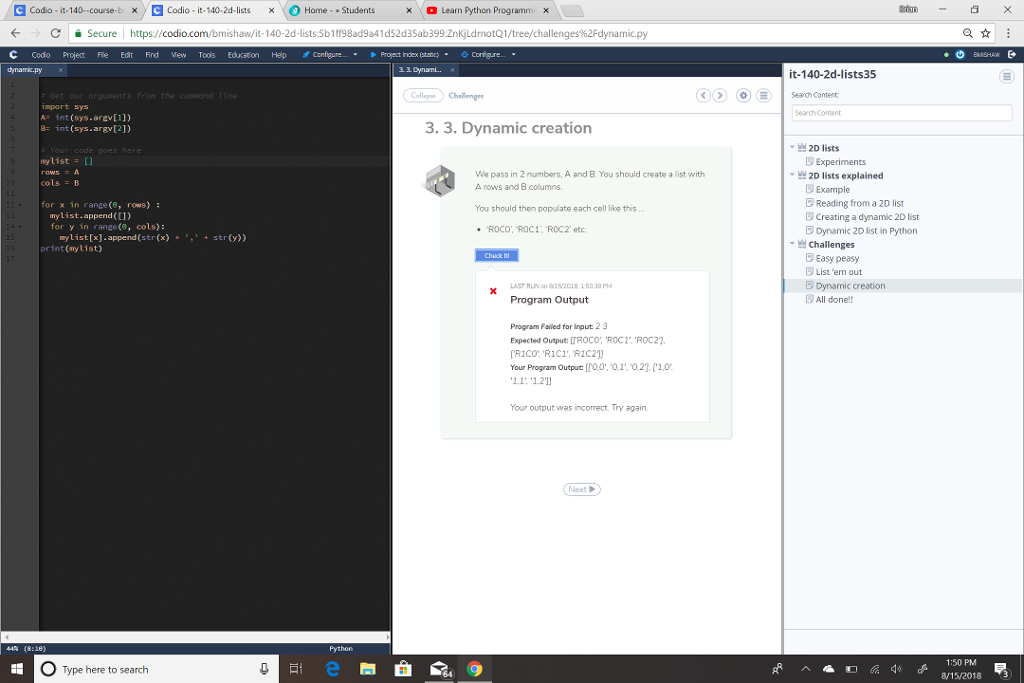Click the Chrome zoom magnifier icon
1024x683 pixels.
[x=967, y=33]
